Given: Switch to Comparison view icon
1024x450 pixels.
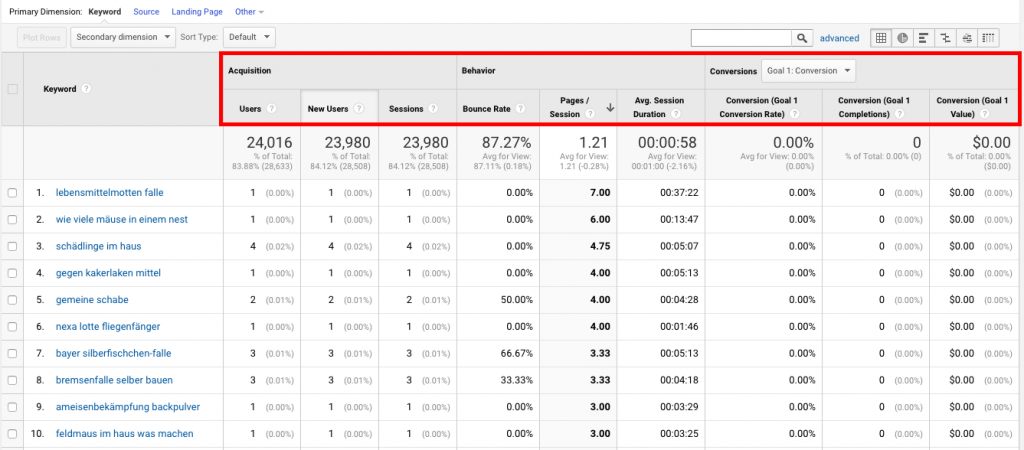Looking at the screenshot, I should click(945, 38).
